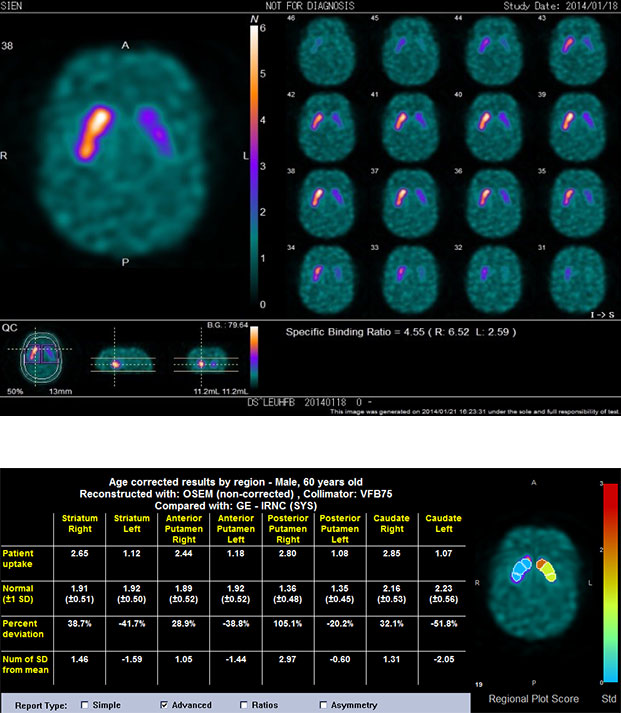
Task: Click the Percent deviation row label
Action: (23, 628)
